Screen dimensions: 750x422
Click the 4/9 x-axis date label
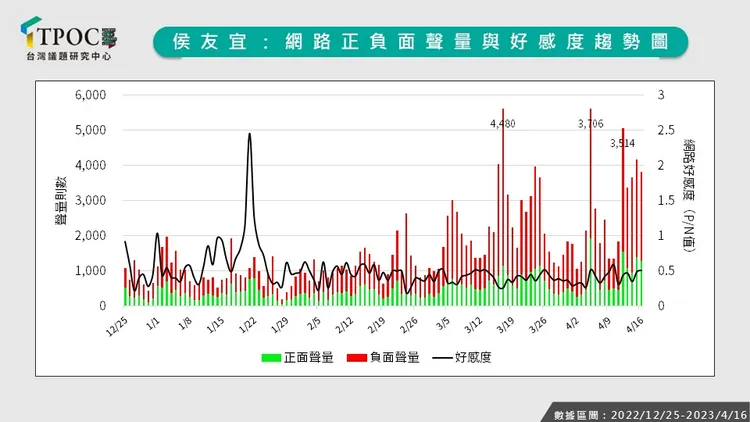(604, 324)
